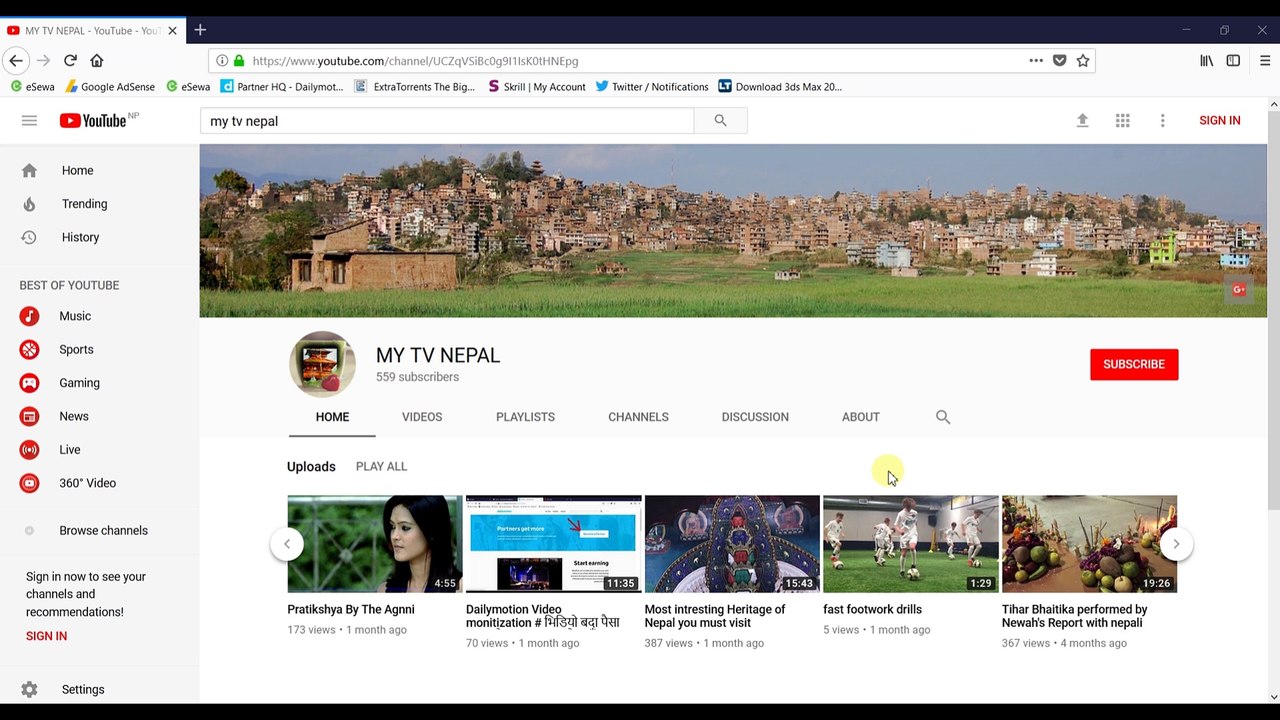1280x720 pixels.
Task: Bookmark this page with the star icon
Action: (x=1083, y=61)
